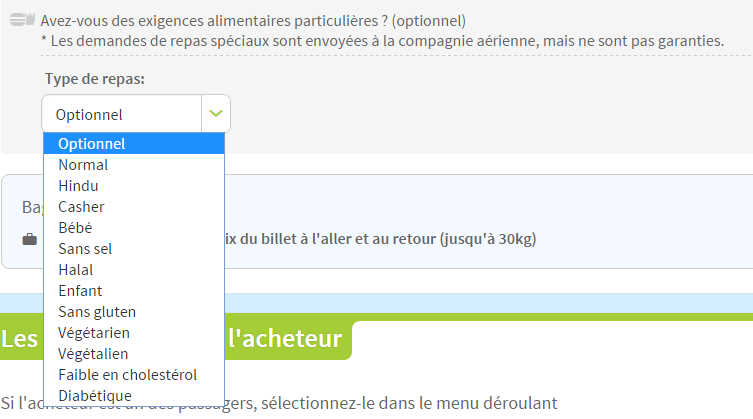753x419 pixels.
Task: Select Hindu meal from the list
Action: (134, 186)
